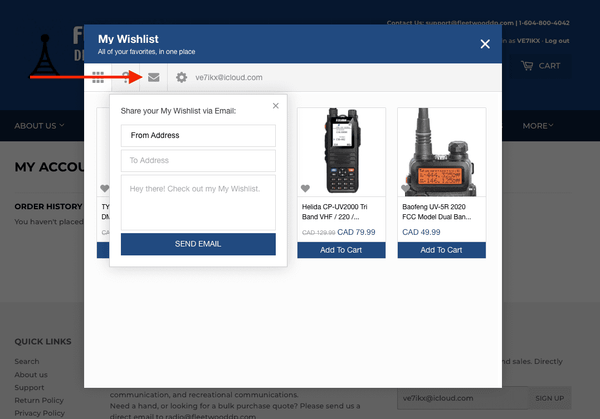
Task: Open the Search quick link
Action: coord(27,361)
